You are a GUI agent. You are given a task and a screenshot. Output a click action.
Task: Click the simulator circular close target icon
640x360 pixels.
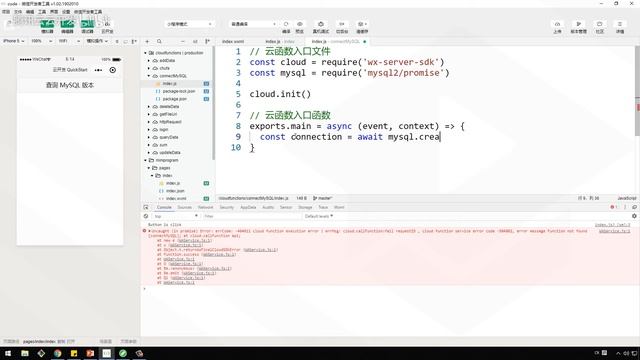113,70
